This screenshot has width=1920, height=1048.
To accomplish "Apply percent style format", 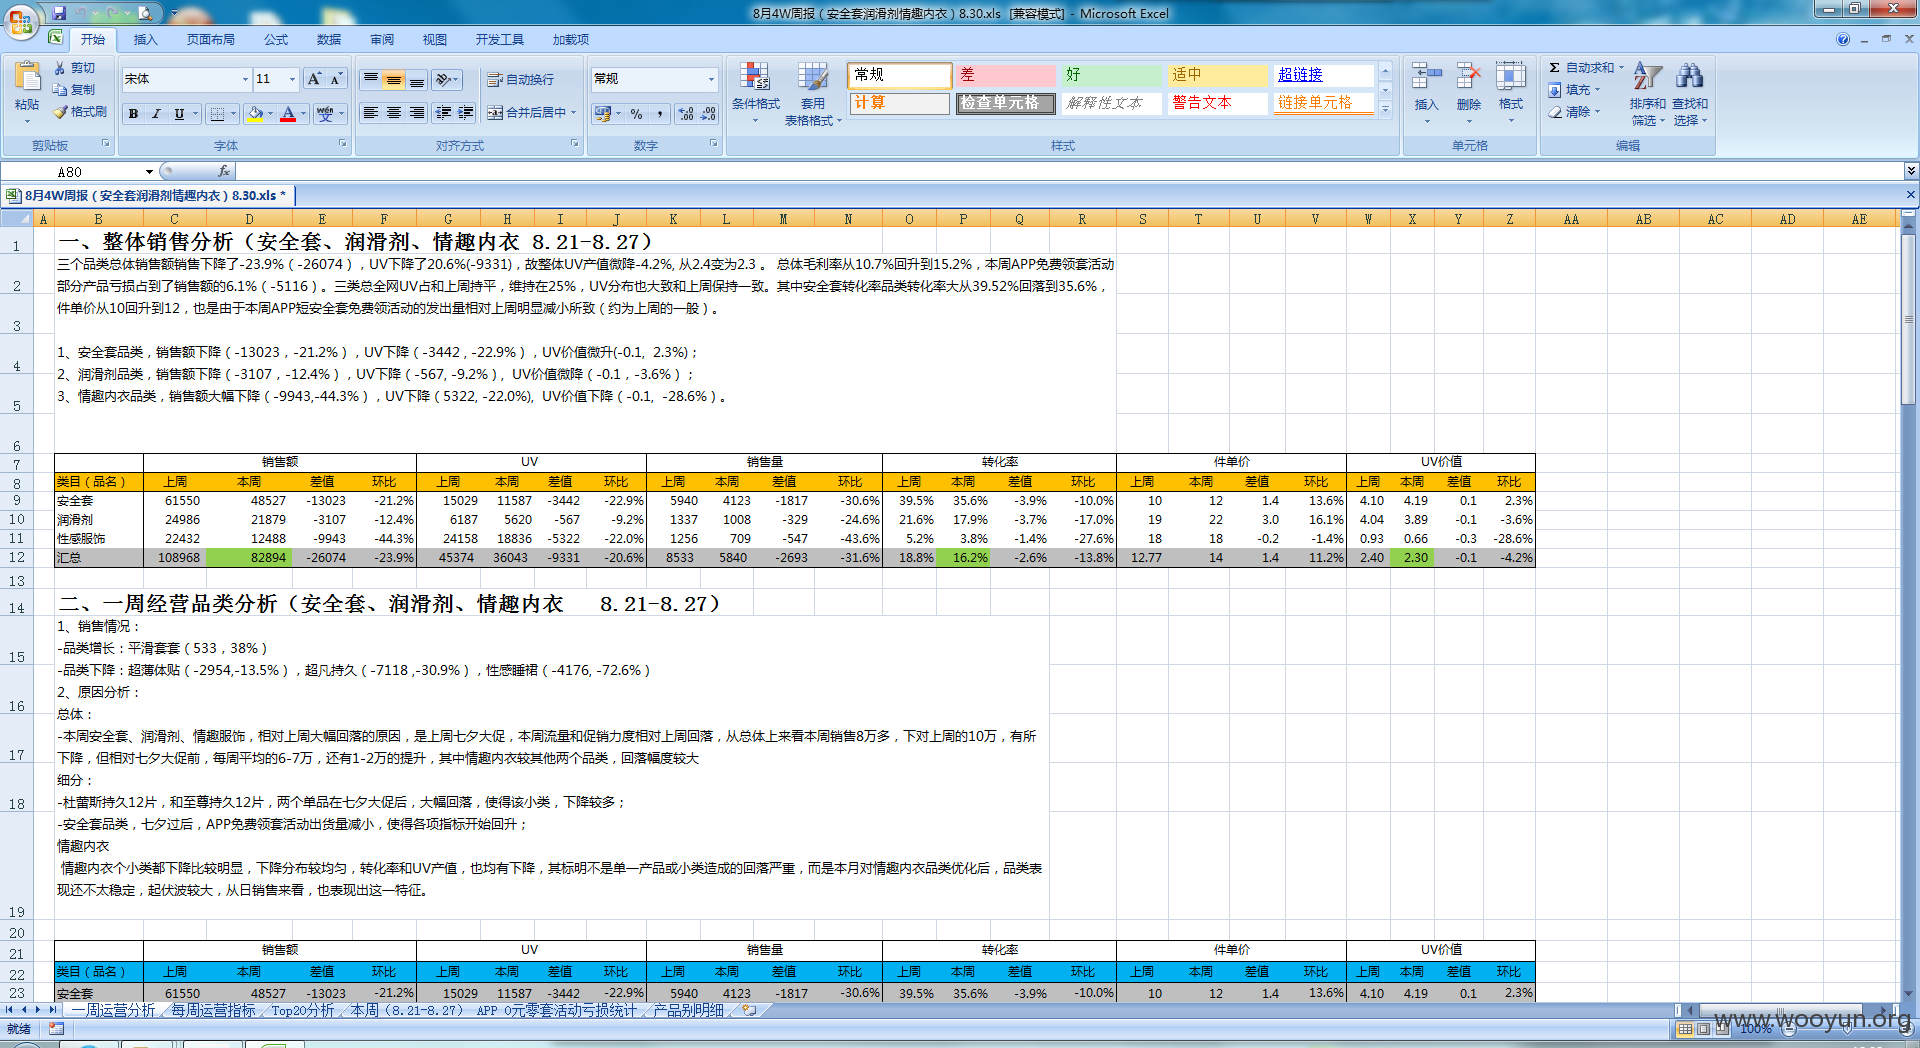I will [636, 114].
